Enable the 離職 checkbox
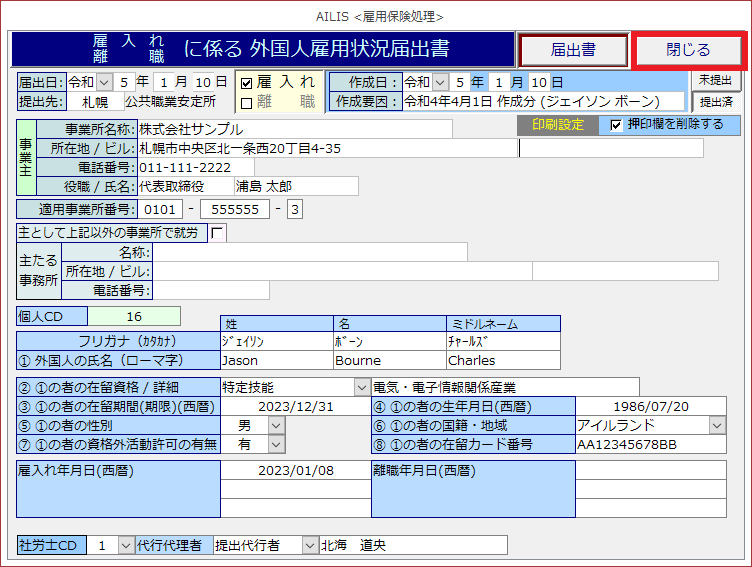Screen dimensions: 752x567 pyautogui.click(x=247, y=102)
